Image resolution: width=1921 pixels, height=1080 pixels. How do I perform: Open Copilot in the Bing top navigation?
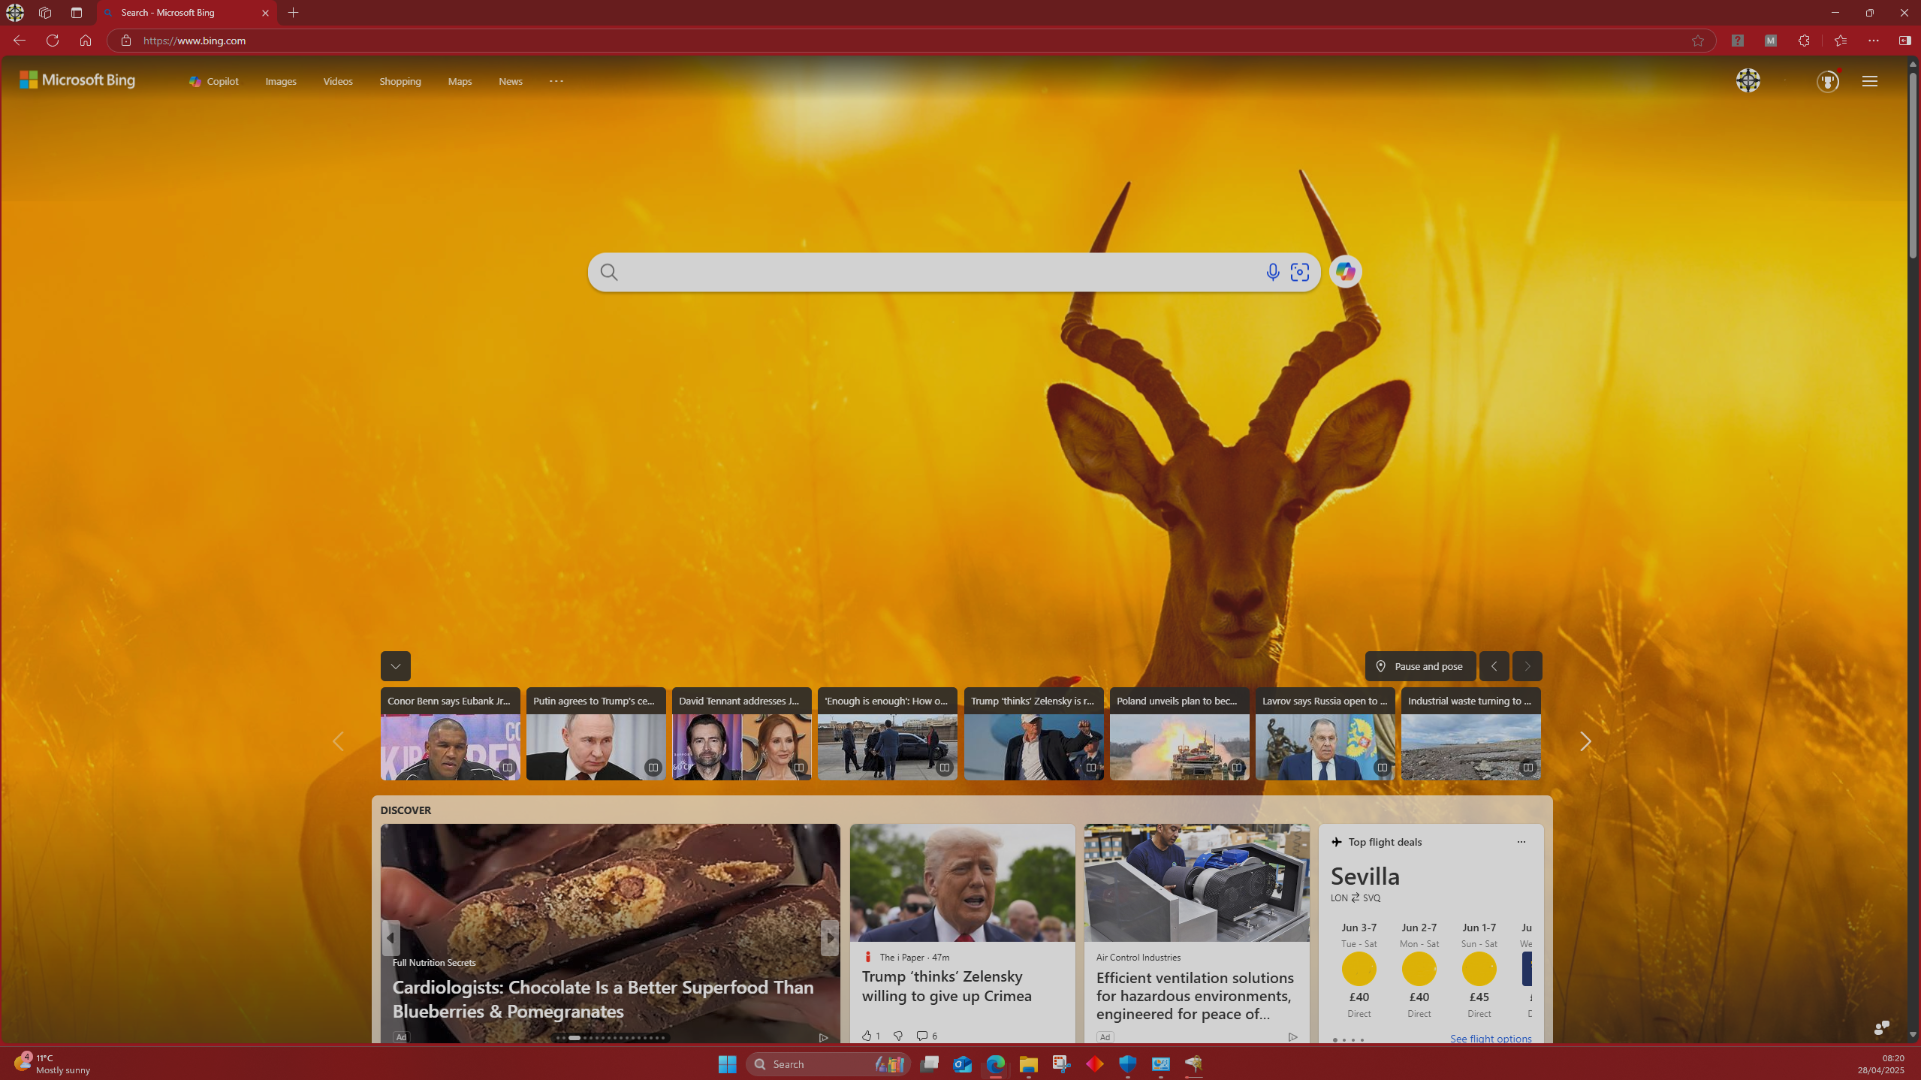(x=214, y=82)
